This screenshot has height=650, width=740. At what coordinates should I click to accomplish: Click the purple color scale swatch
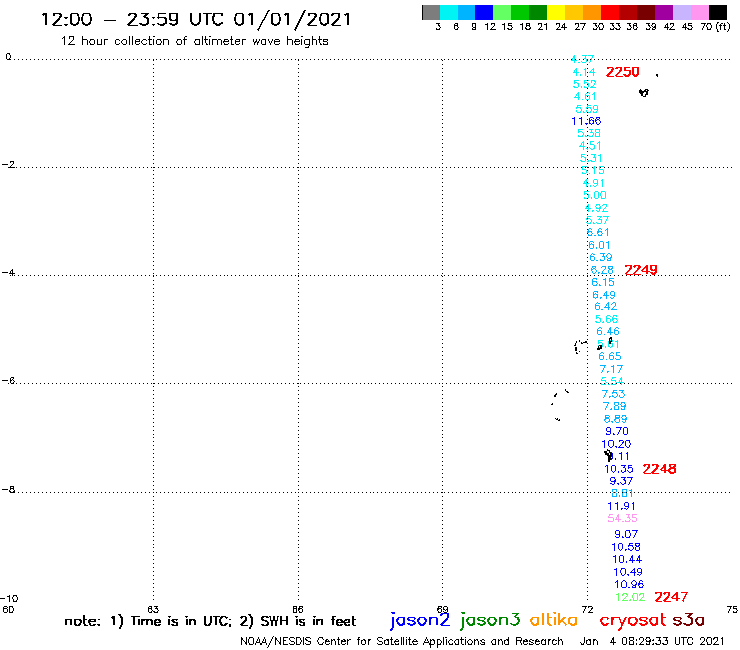tap(664, 12)
